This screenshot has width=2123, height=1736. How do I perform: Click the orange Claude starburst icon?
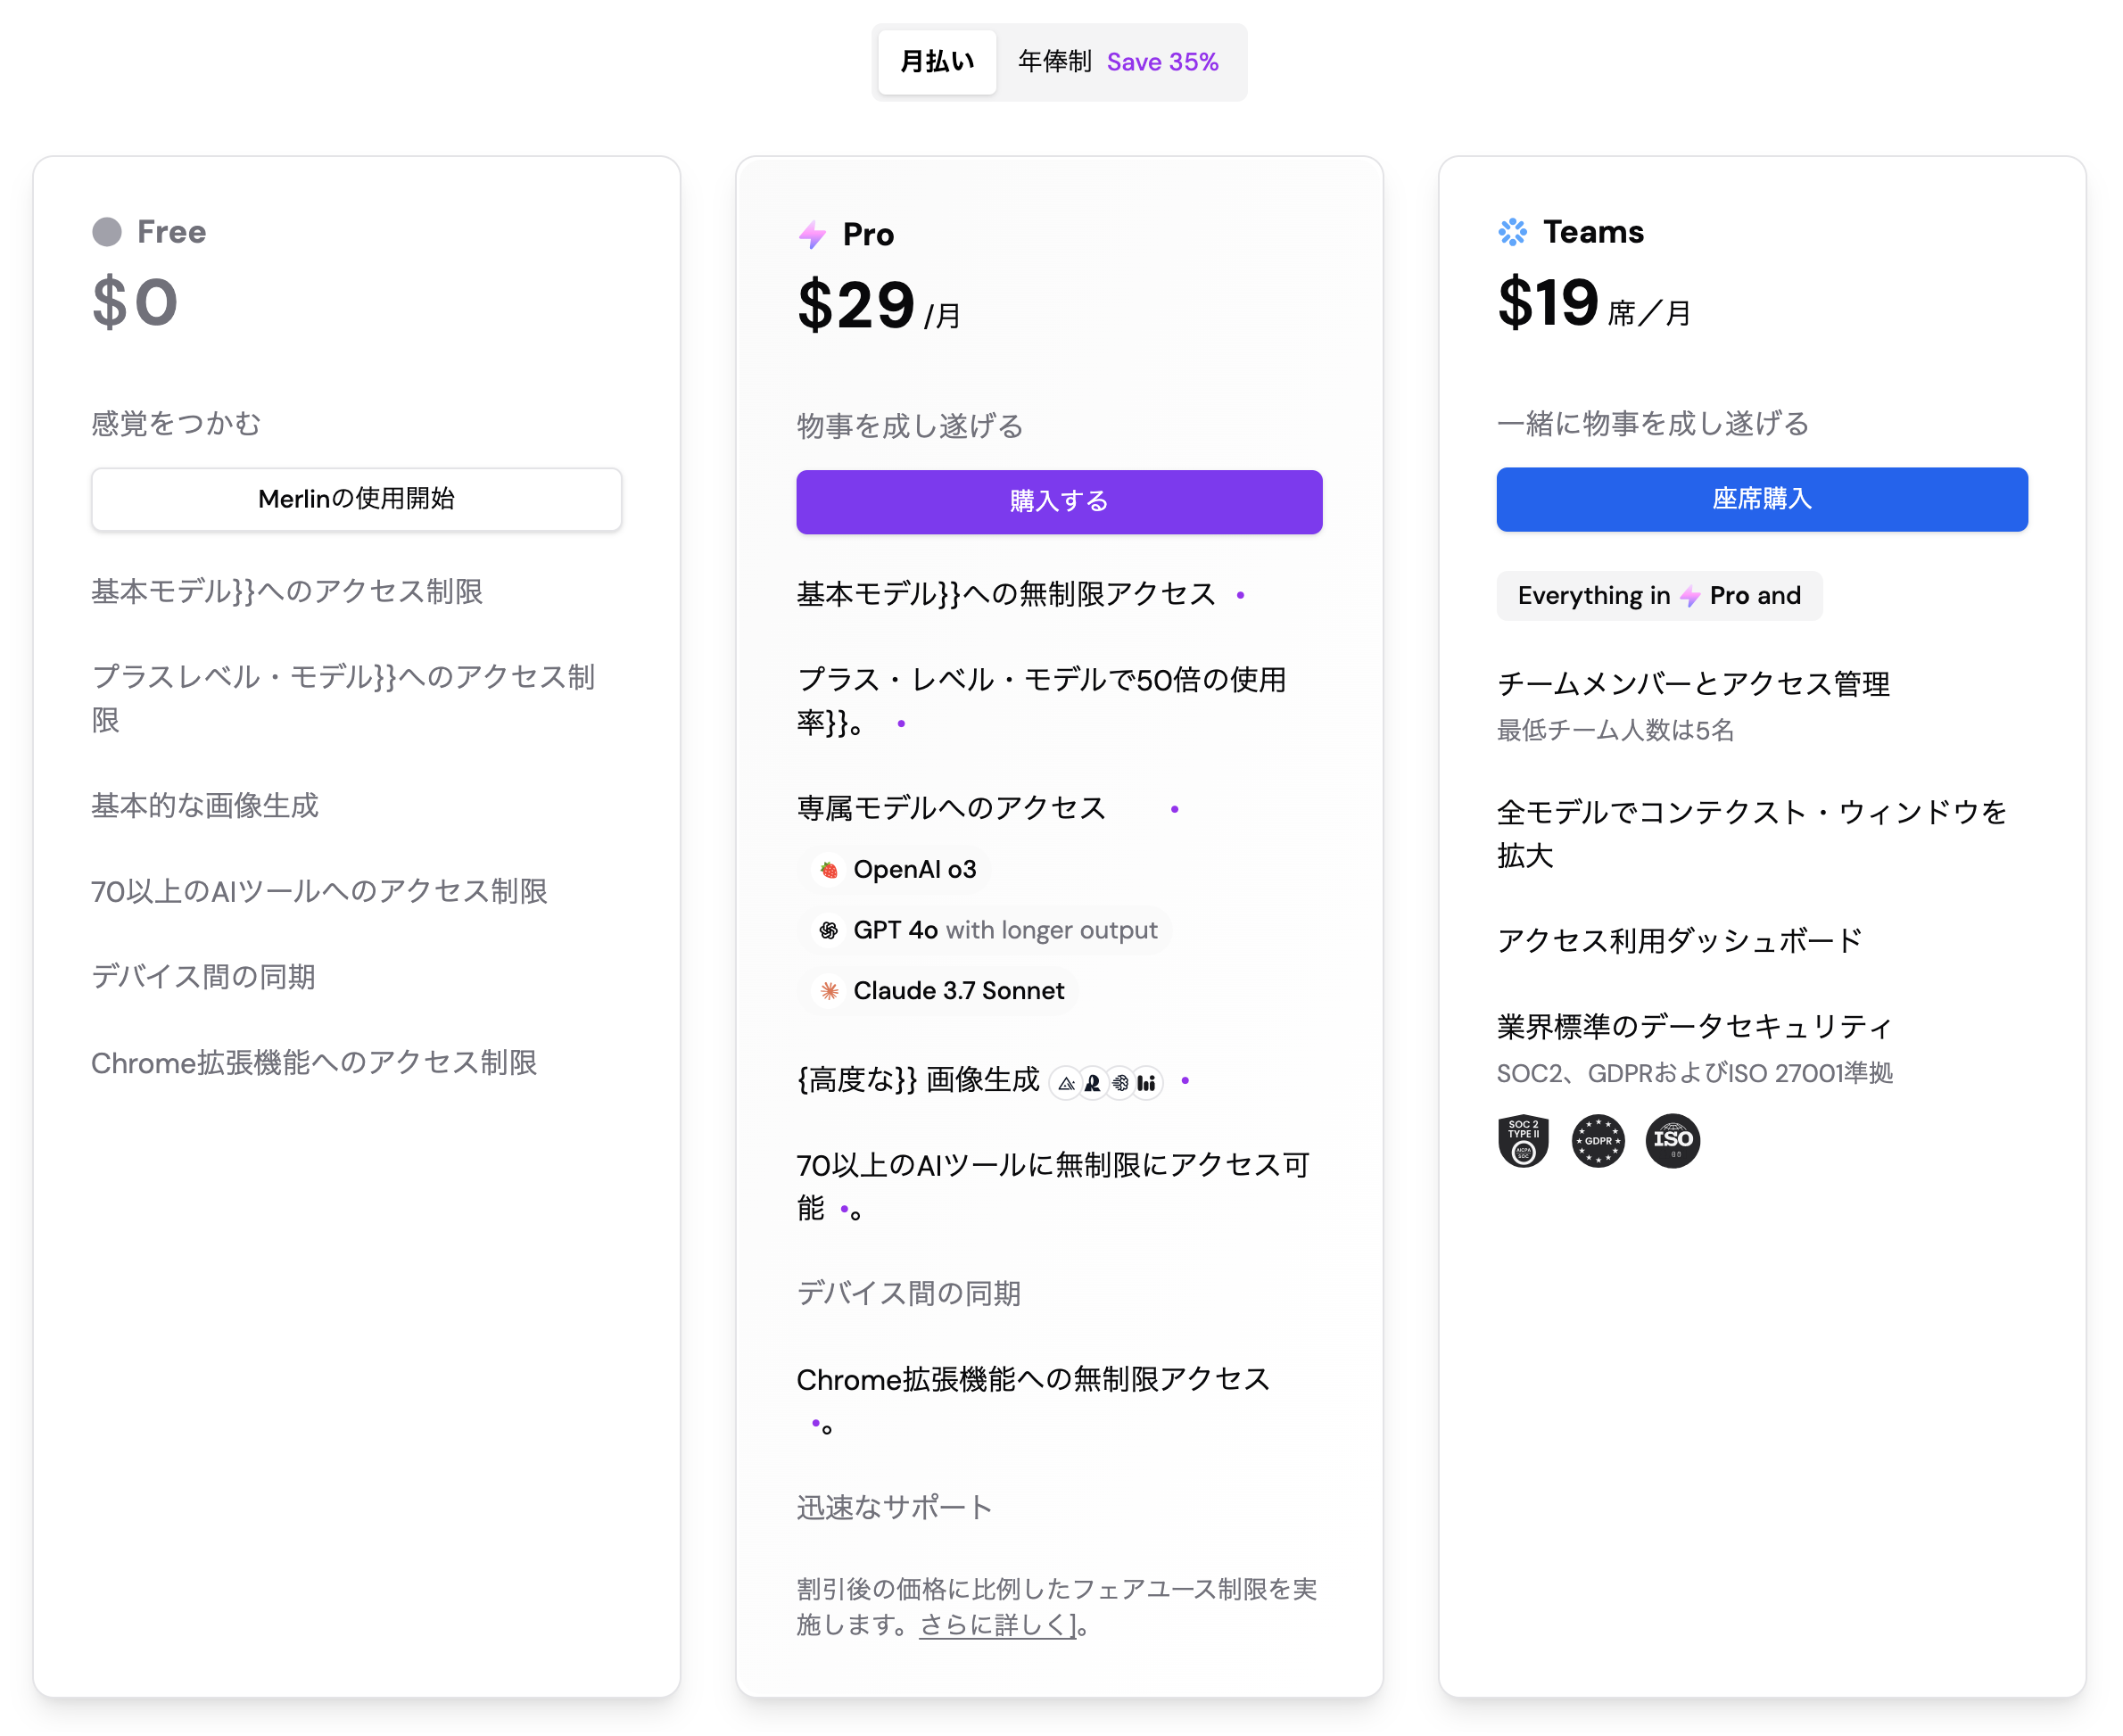coord(829,991)
